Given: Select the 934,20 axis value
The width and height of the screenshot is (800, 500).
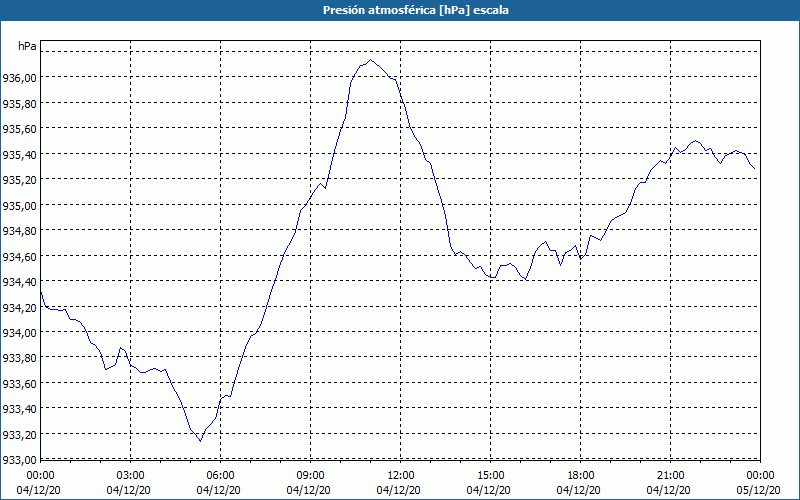Looking at the screenshot, I should coord(19,307).
